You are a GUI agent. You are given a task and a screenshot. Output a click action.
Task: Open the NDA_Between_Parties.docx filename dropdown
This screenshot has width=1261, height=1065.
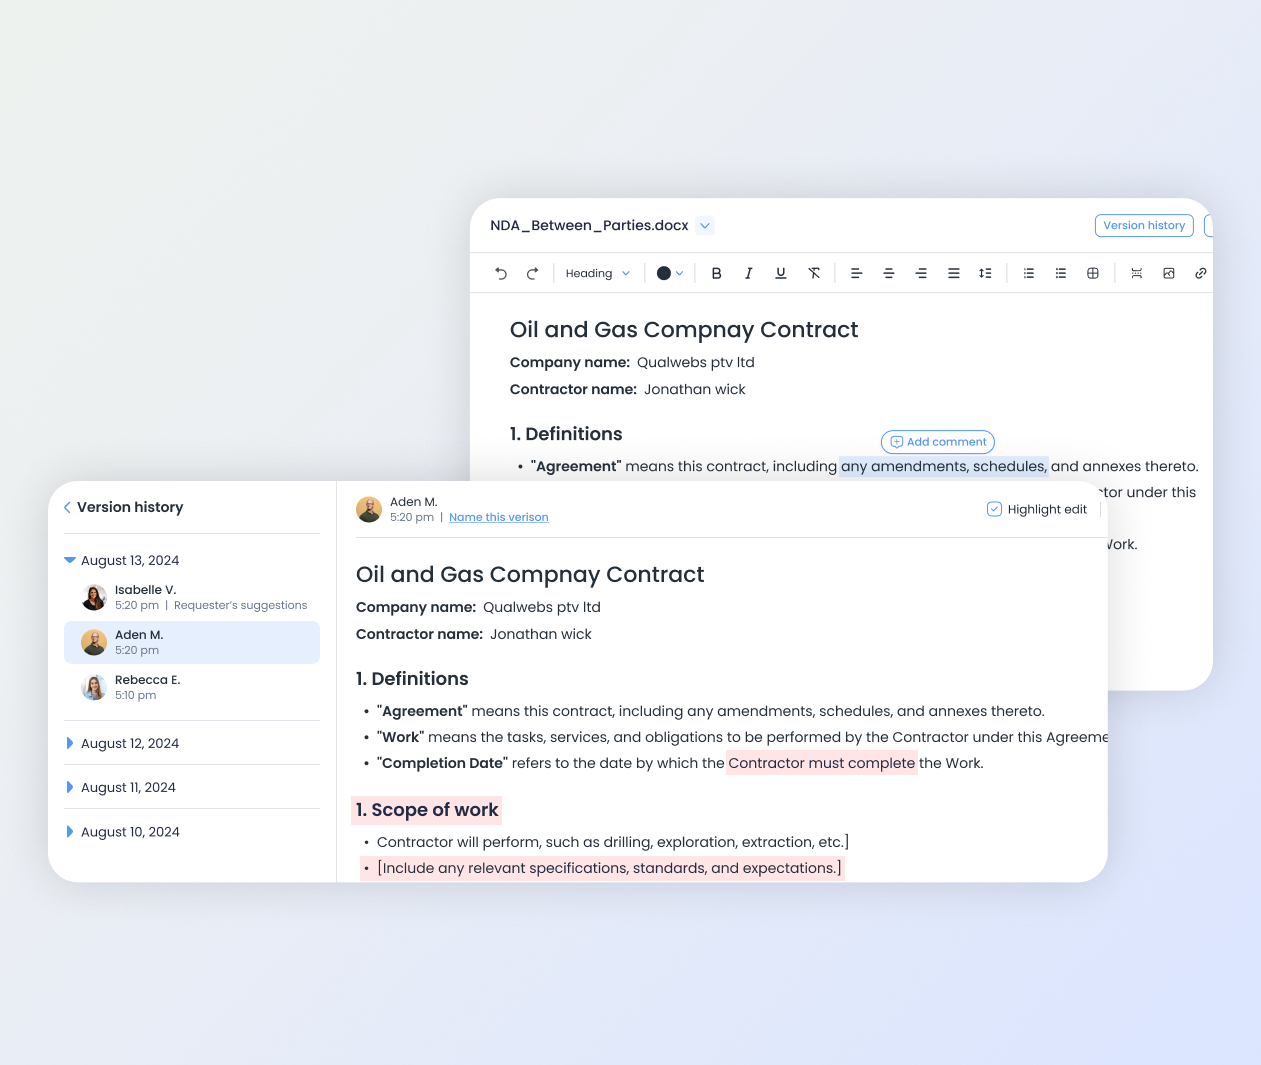tap(705, 226)
